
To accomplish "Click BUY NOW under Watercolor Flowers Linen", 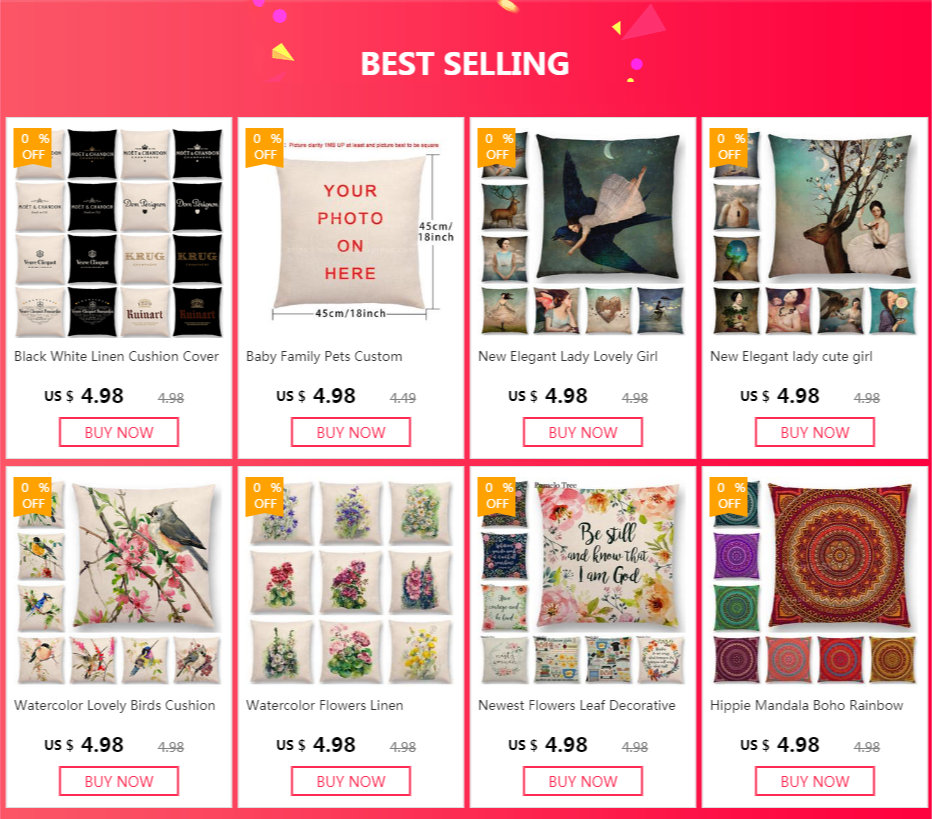I will point(351,781).
